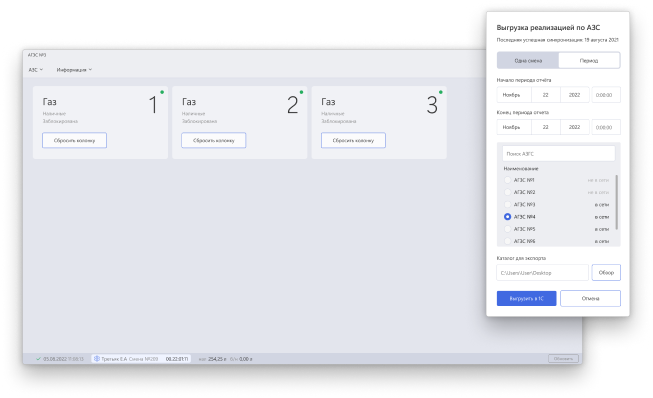Click the export folder path field
This screenshot has width=653, height=398.
point(542,273)
